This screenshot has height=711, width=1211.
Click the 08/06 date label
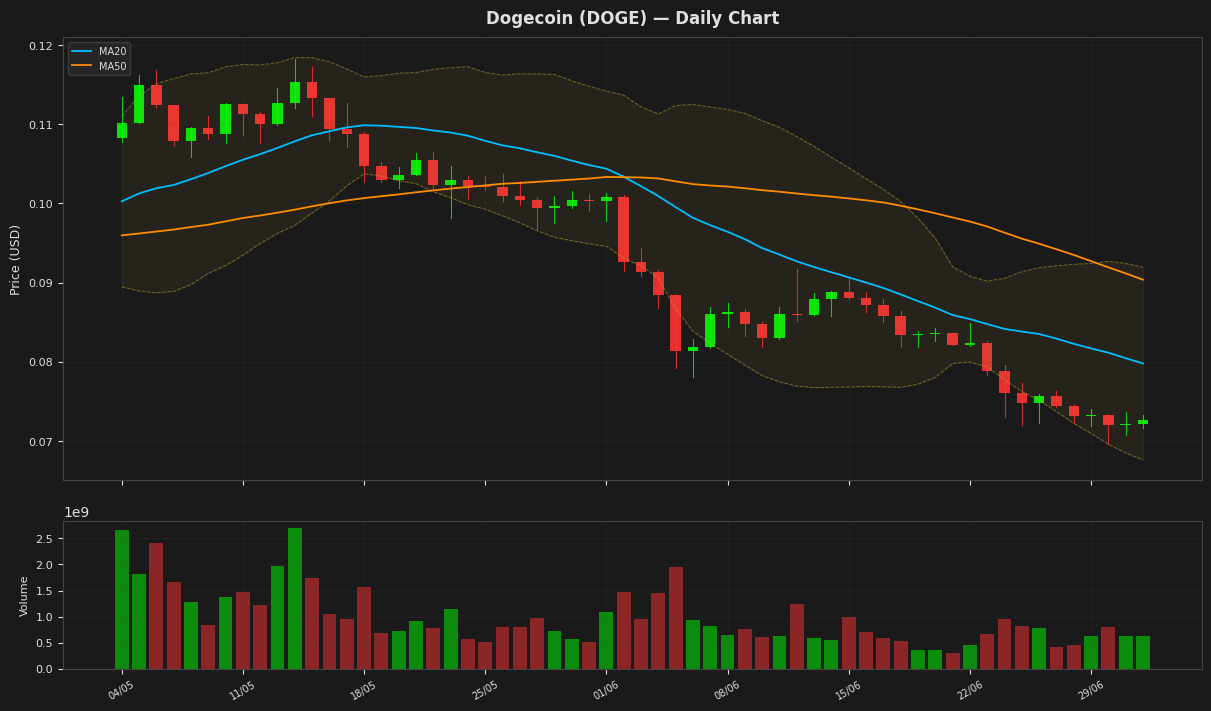[726, 689]
